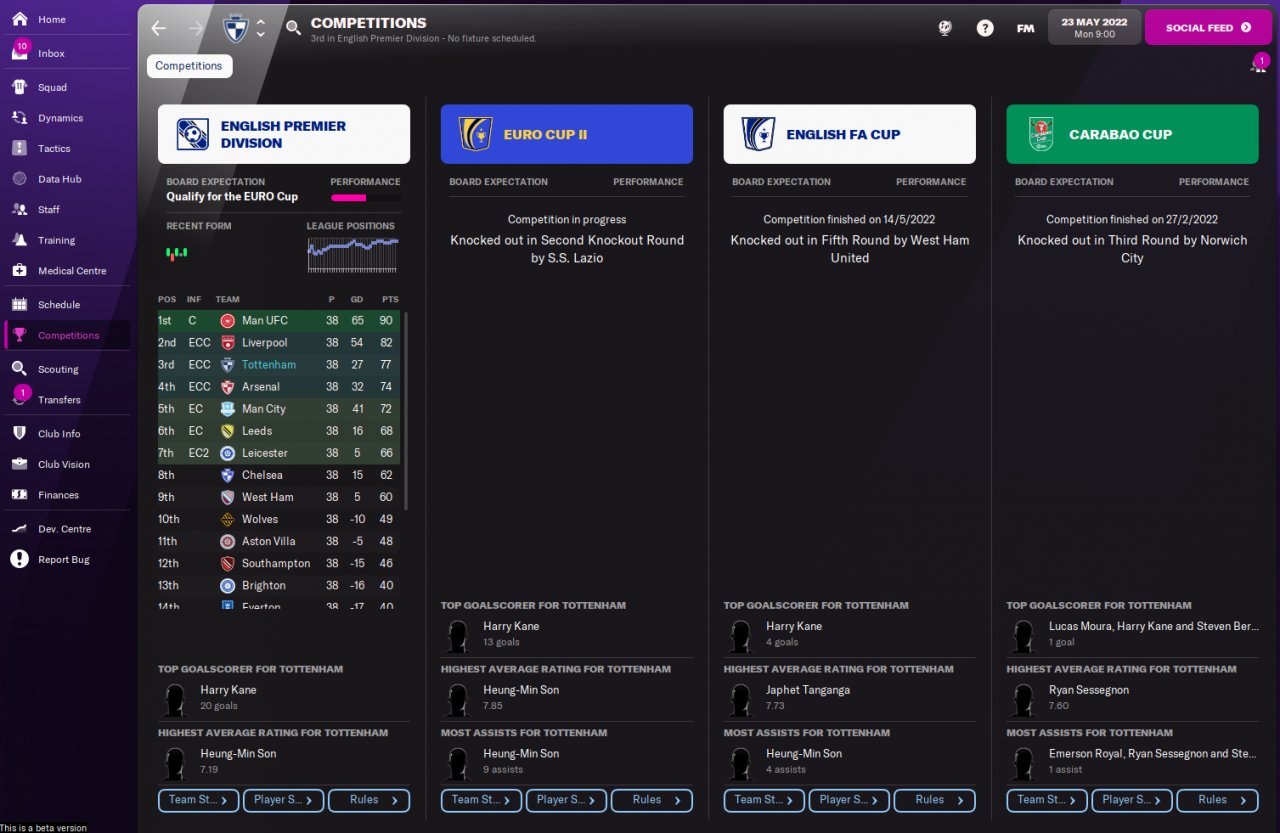
Task: Click the league table scrollbar
Action: tap(406, 410)
